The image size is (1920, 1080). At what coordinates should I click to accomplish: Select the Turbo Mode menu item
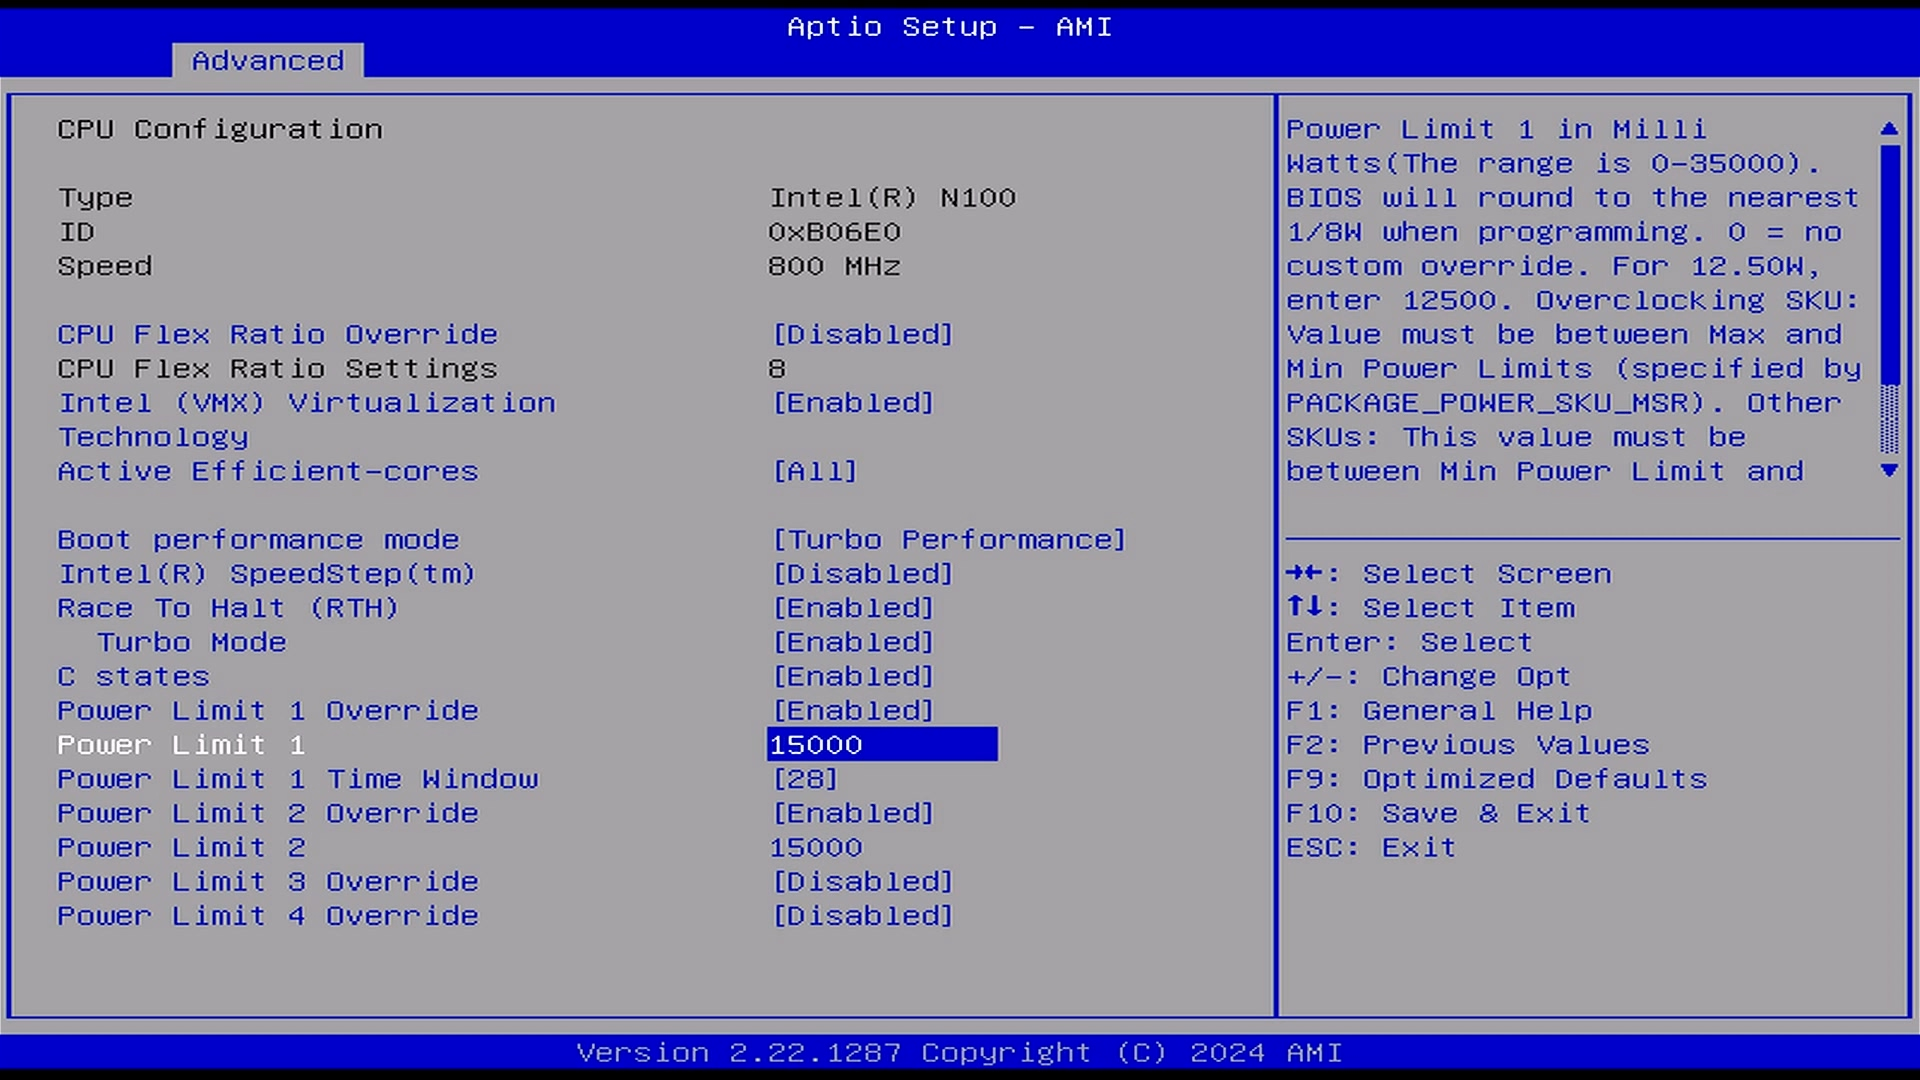[x=192, y=642]
